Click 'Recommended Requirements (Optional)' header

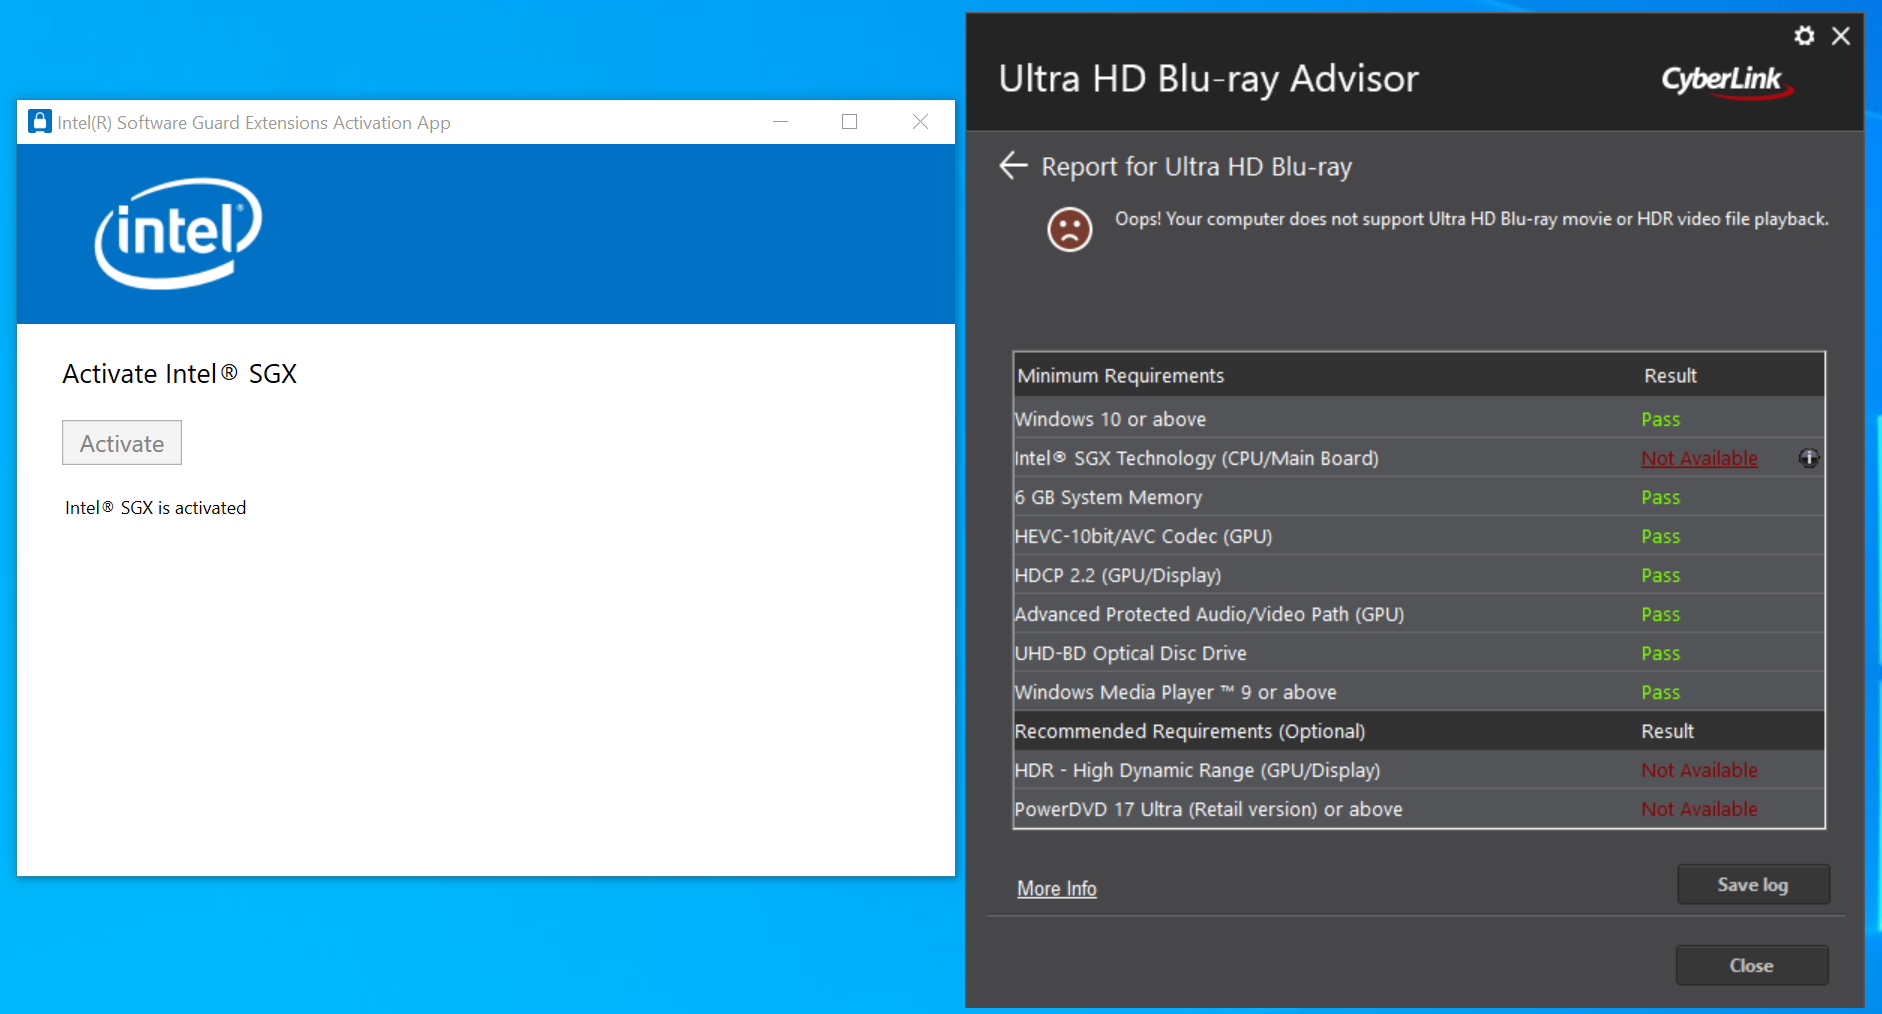1189,731
